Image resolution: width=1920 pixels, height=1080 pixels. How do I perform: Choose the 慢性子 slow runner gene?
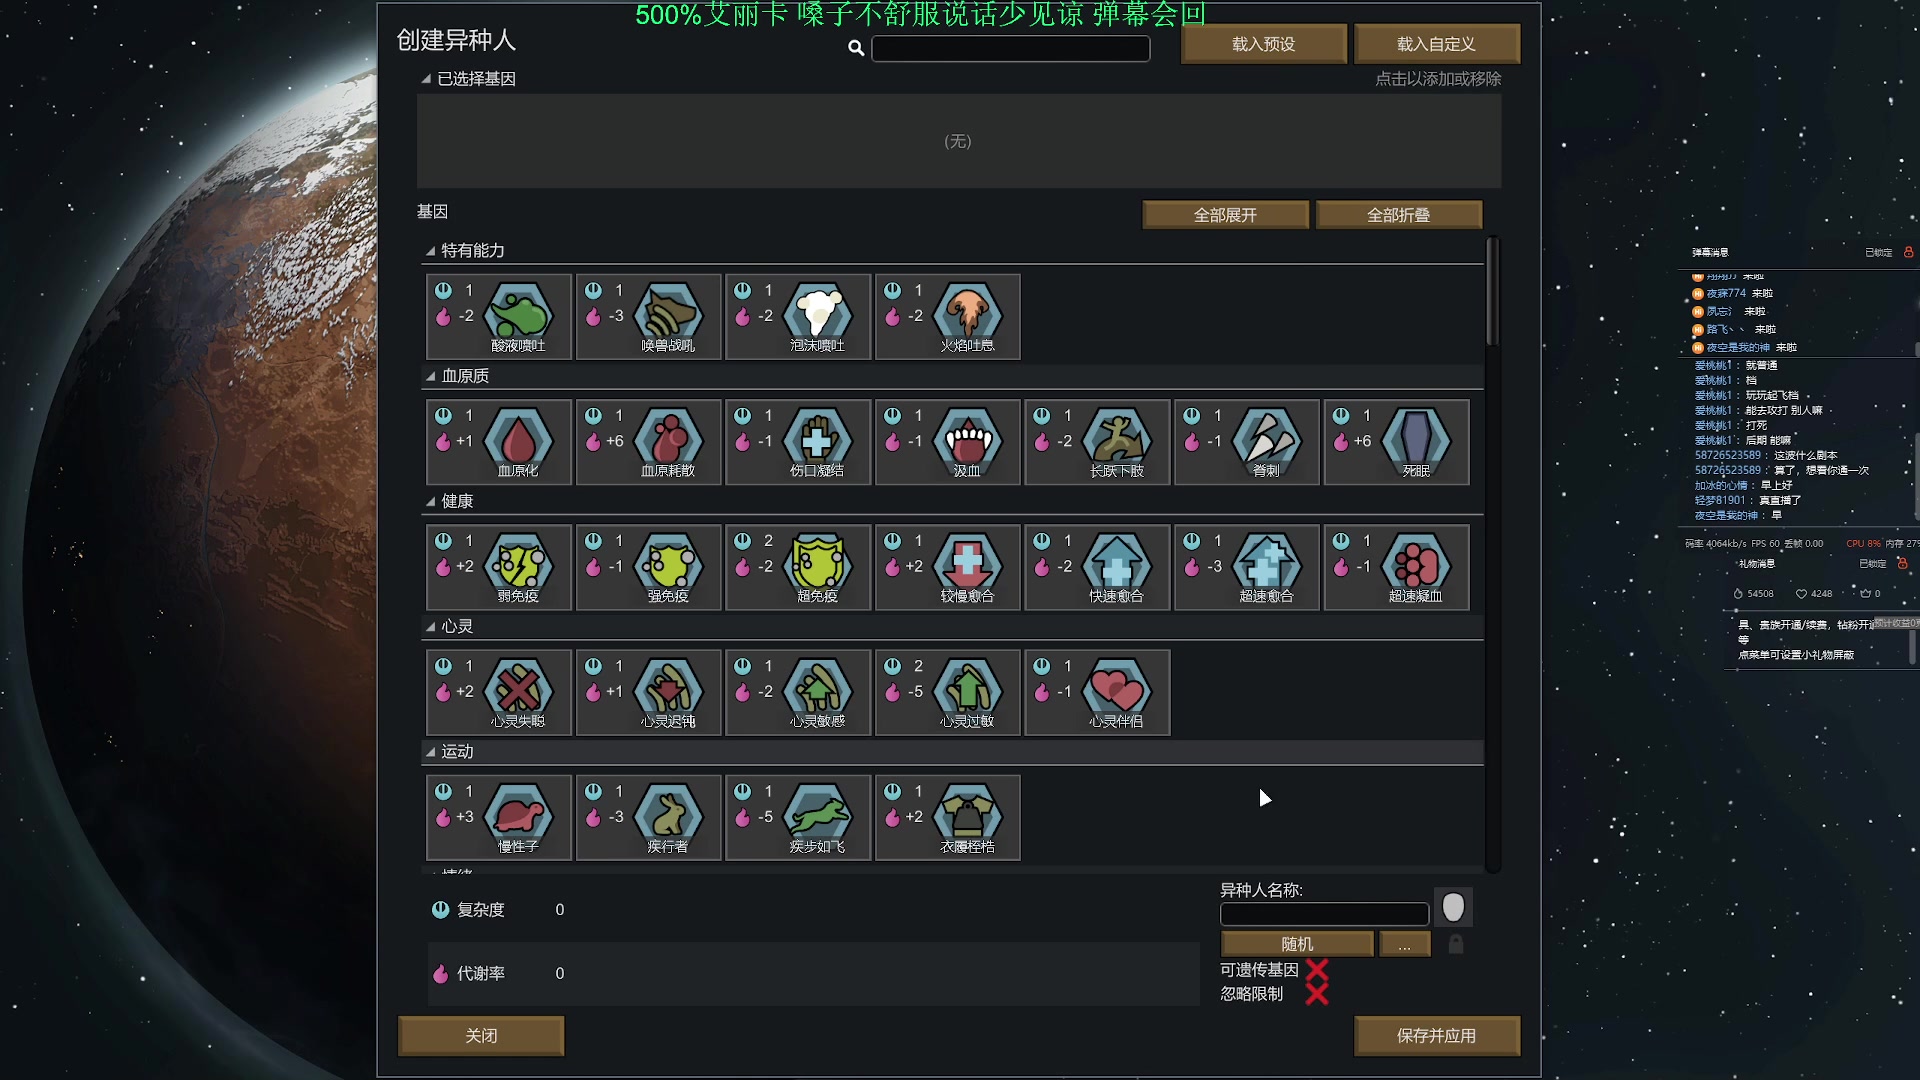[498, 817]
